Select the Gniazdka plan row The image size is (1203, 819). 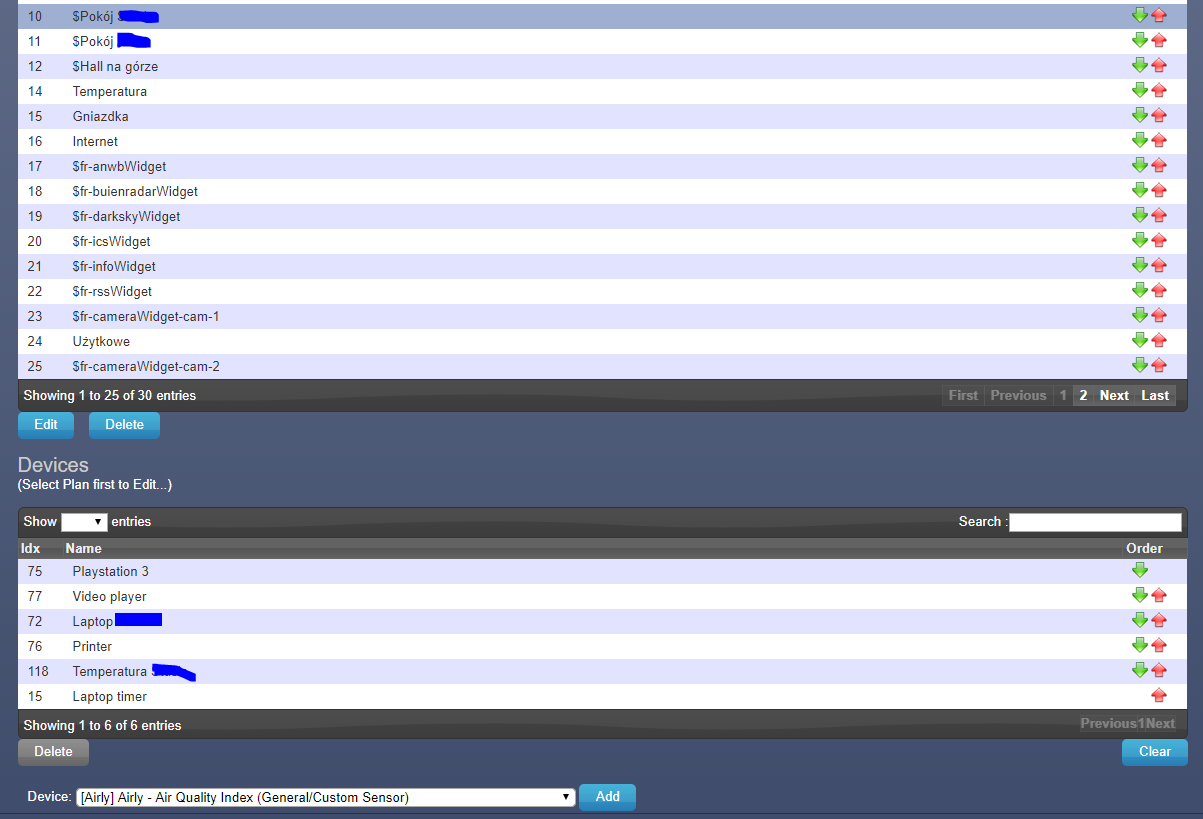pyautogui.click(x=602, y=116)
